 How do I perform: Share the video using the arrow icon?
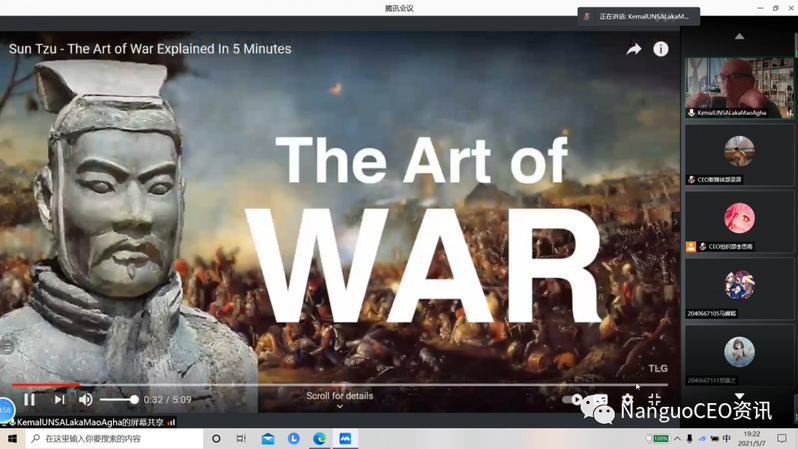tap(634, 49)
